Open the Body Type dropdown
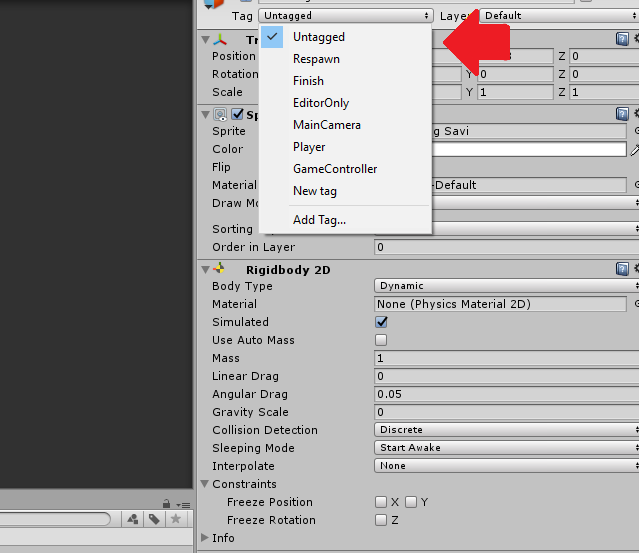 pos(506,286)
